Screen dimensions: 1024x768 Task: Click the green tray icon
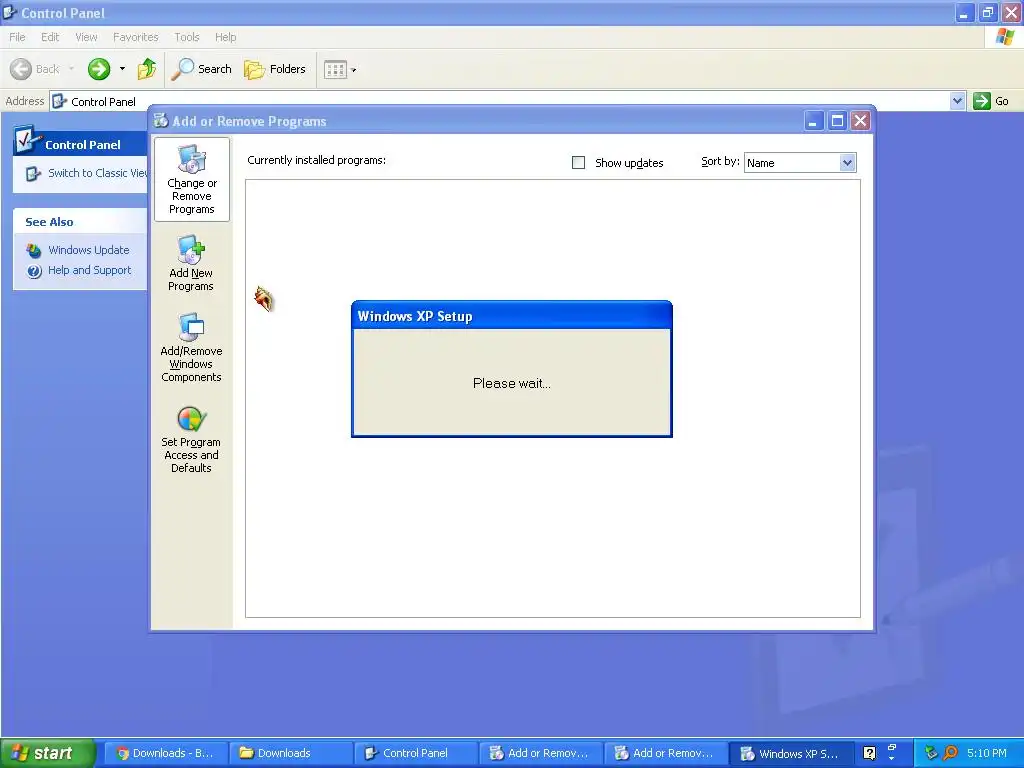pyautogui.click(x=931, y=753)
